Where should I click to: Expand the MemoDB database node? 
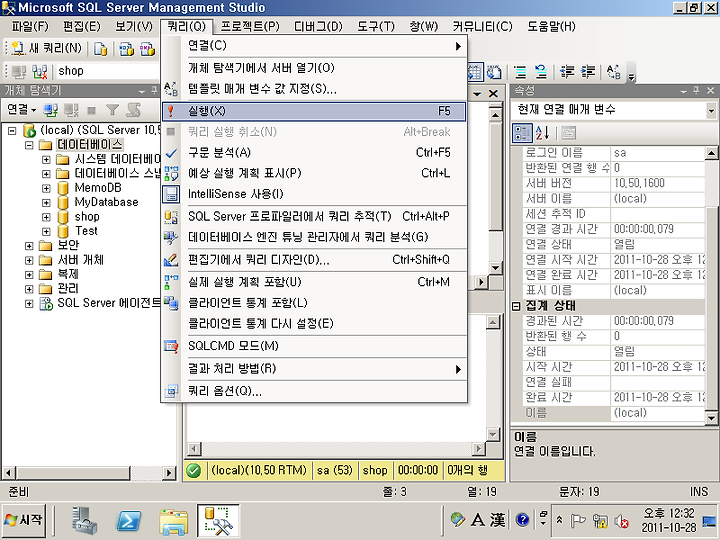(x=46, y=188)
